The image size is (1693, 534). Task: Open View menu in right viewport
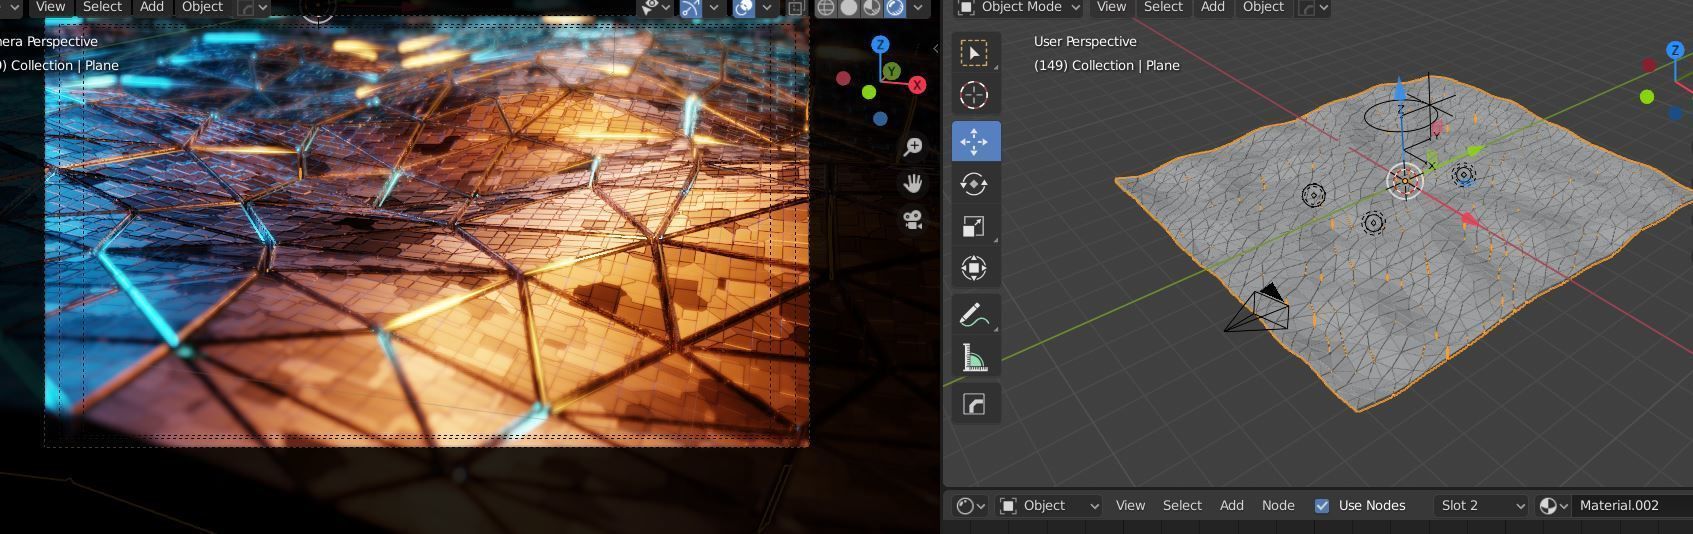point(1111,7)
